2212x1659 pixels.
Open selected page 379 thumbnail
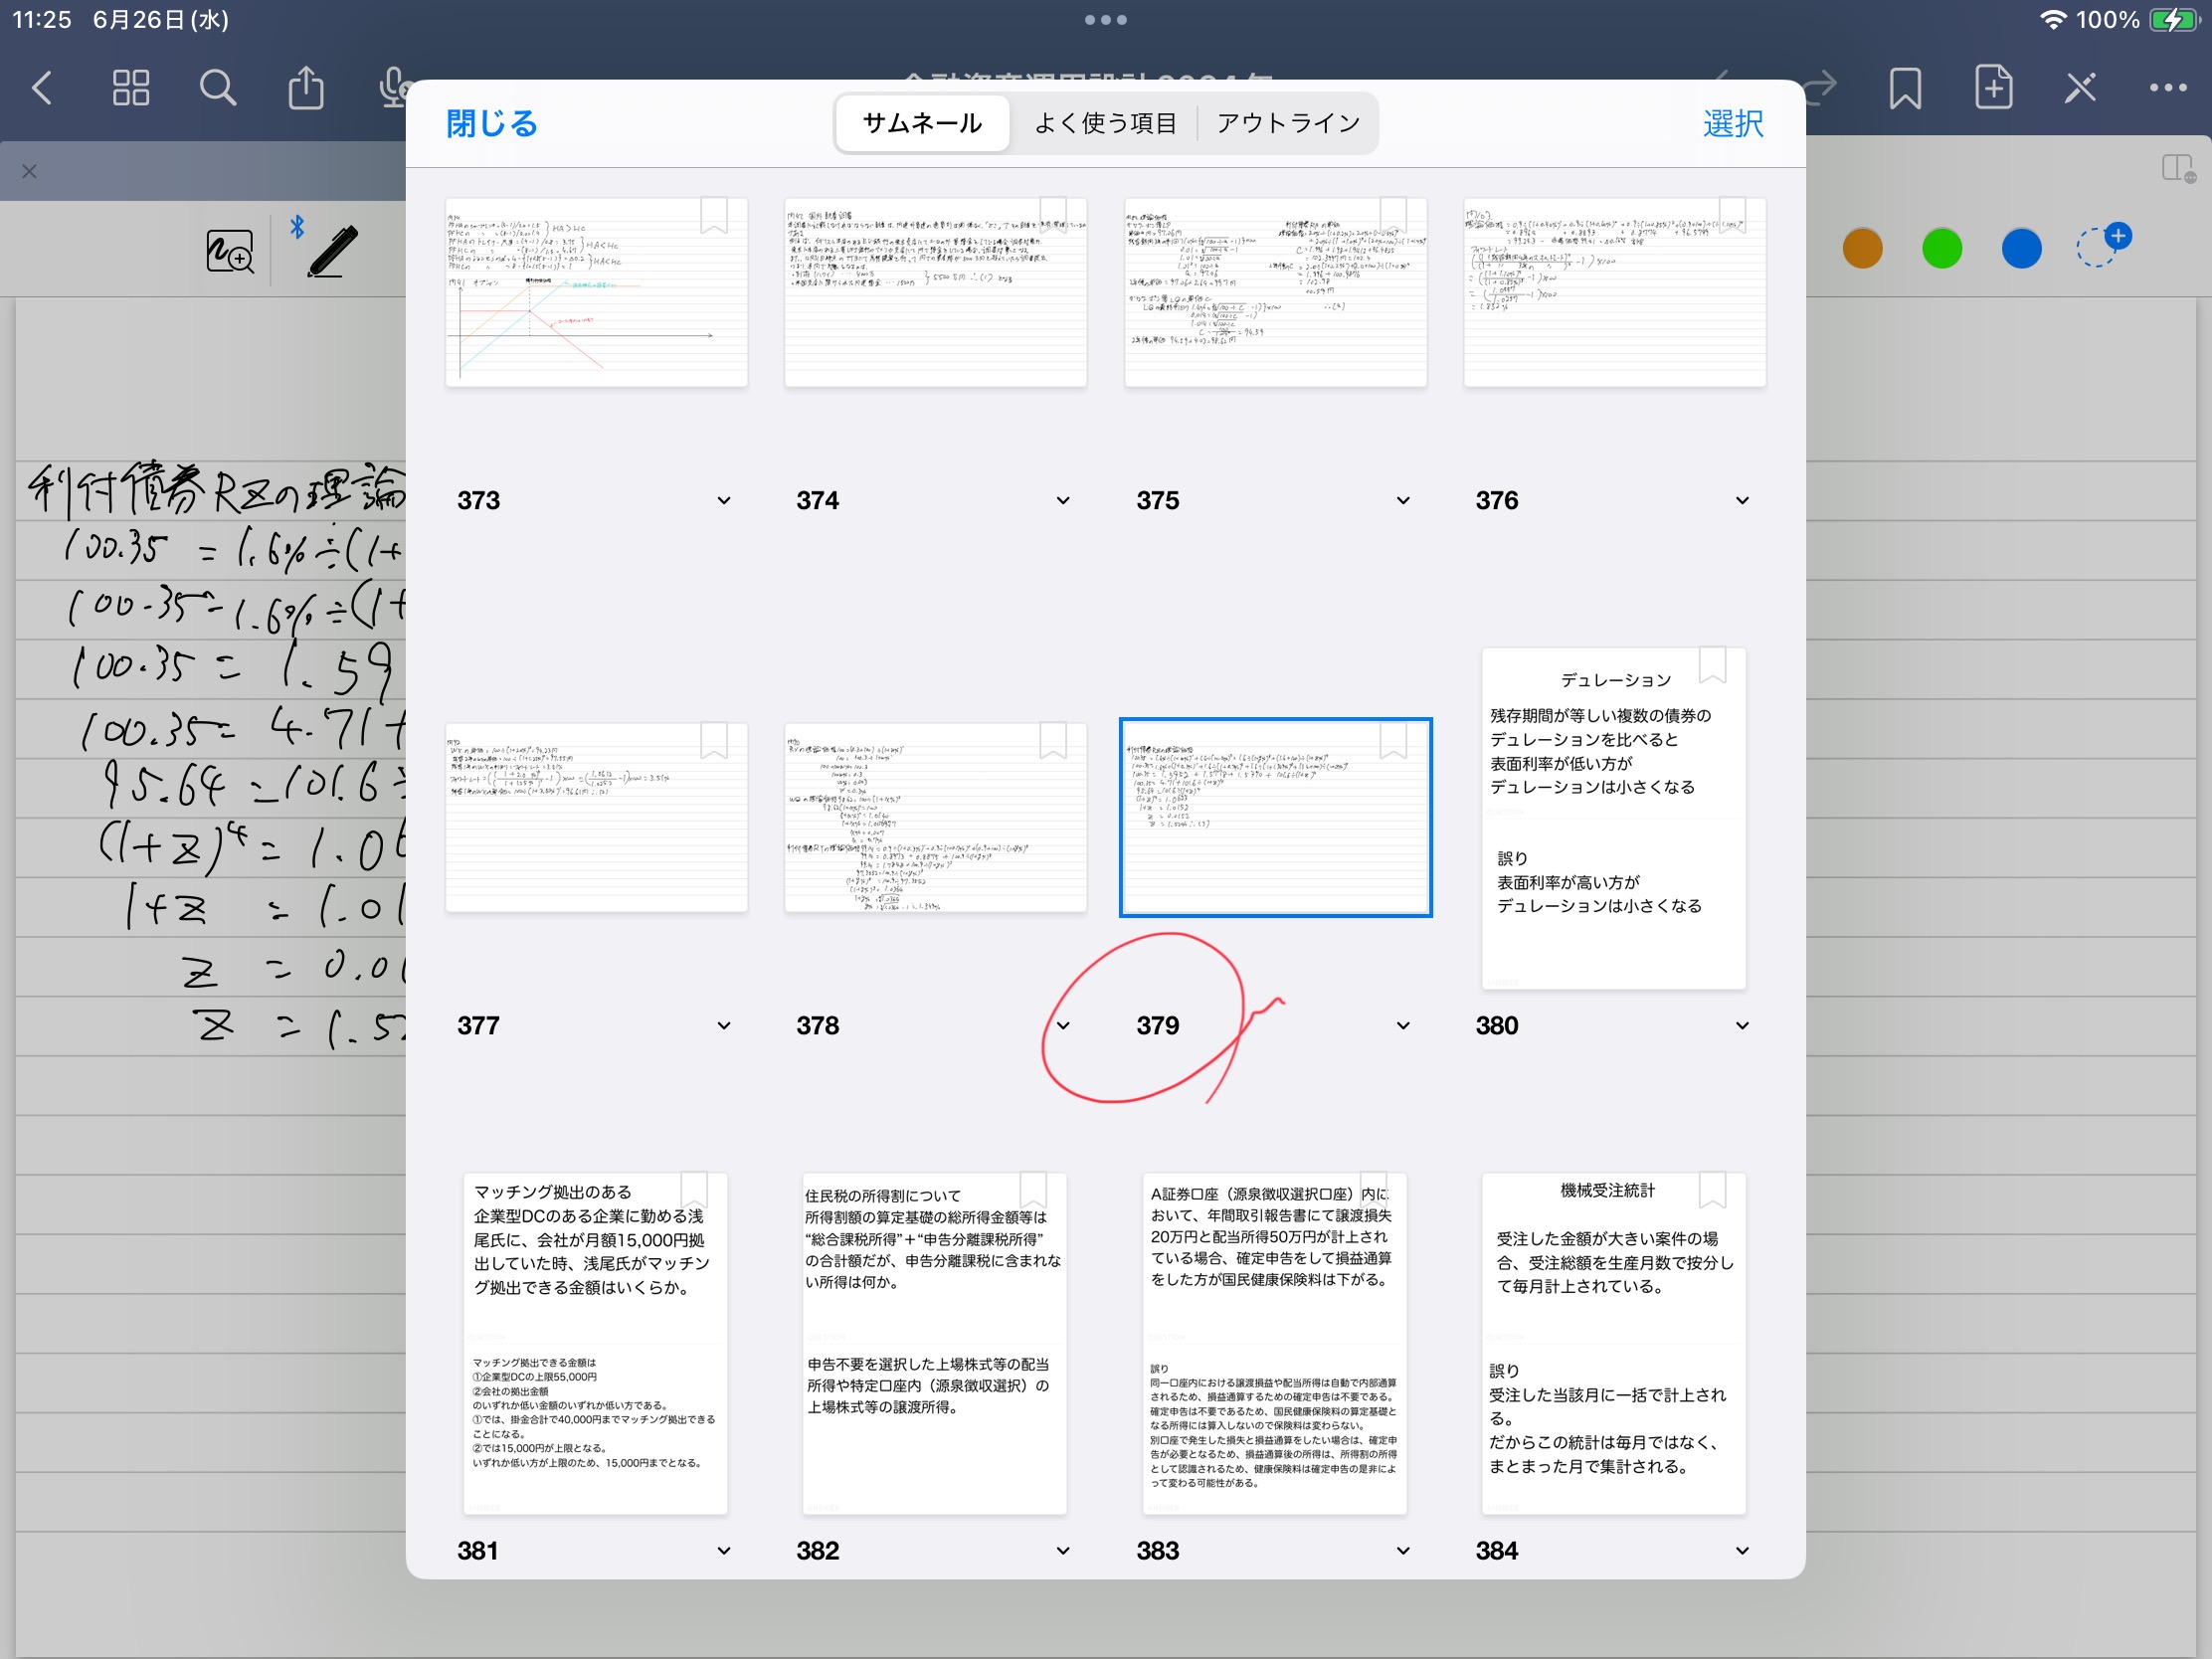(1275, 817)
